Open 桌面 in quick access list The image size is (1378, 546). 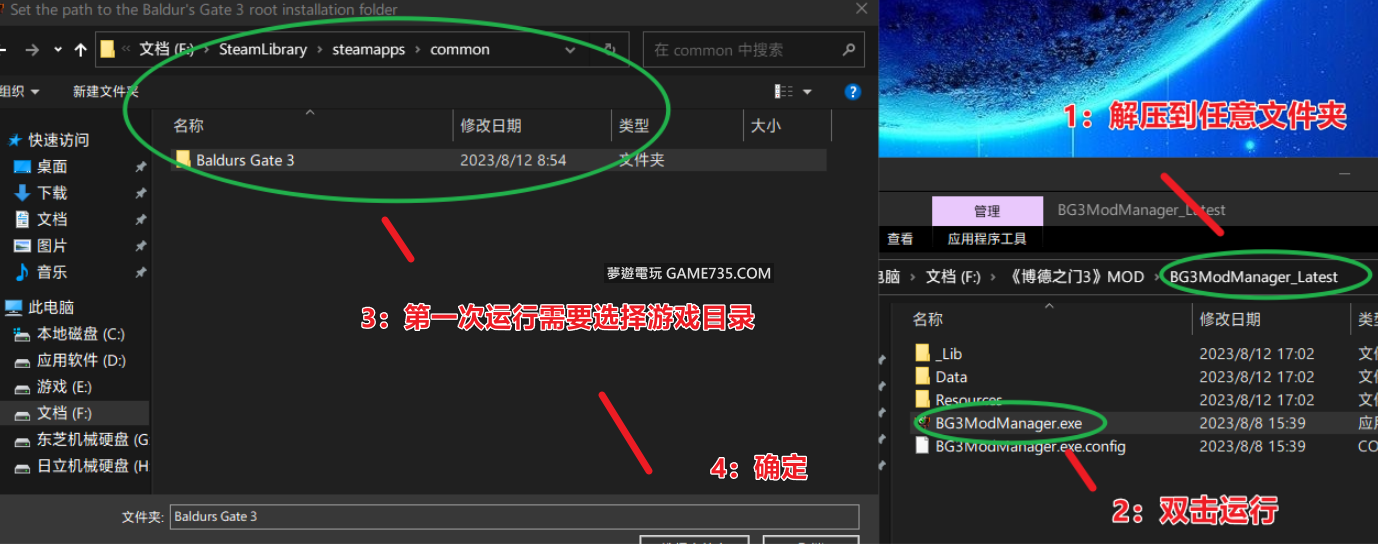pos(52,167)
